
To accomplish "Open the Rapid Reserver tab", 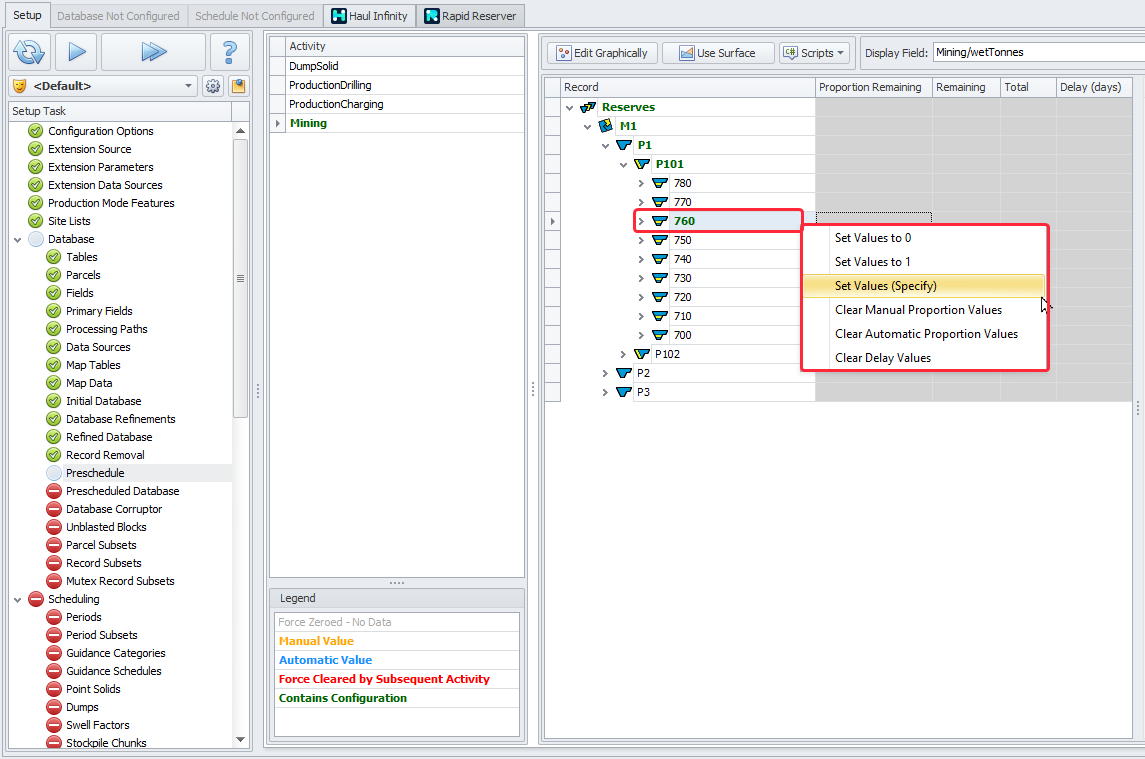I will click(x=470, y=16).
